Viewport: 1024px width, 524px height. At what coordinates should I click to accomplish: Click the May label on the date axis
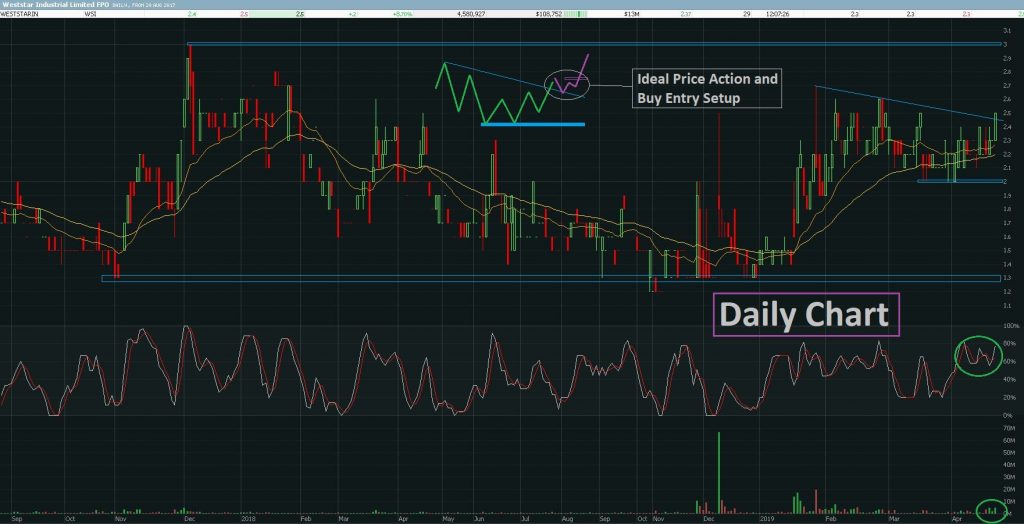pyautogui.click(x=449, y=520)
